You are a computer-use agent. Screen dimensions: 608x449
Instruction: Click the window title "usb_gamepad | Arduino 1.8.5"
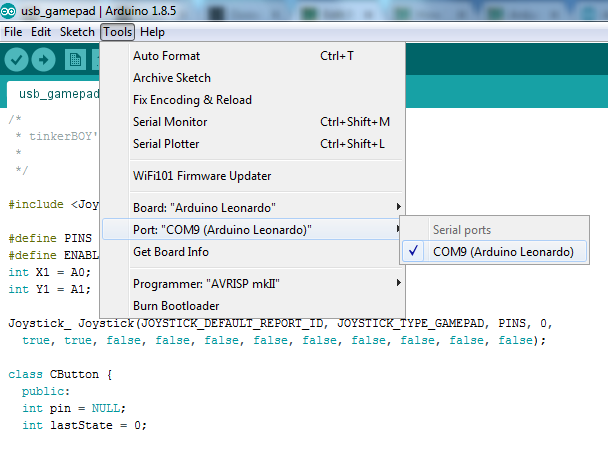tap(98, 11)
